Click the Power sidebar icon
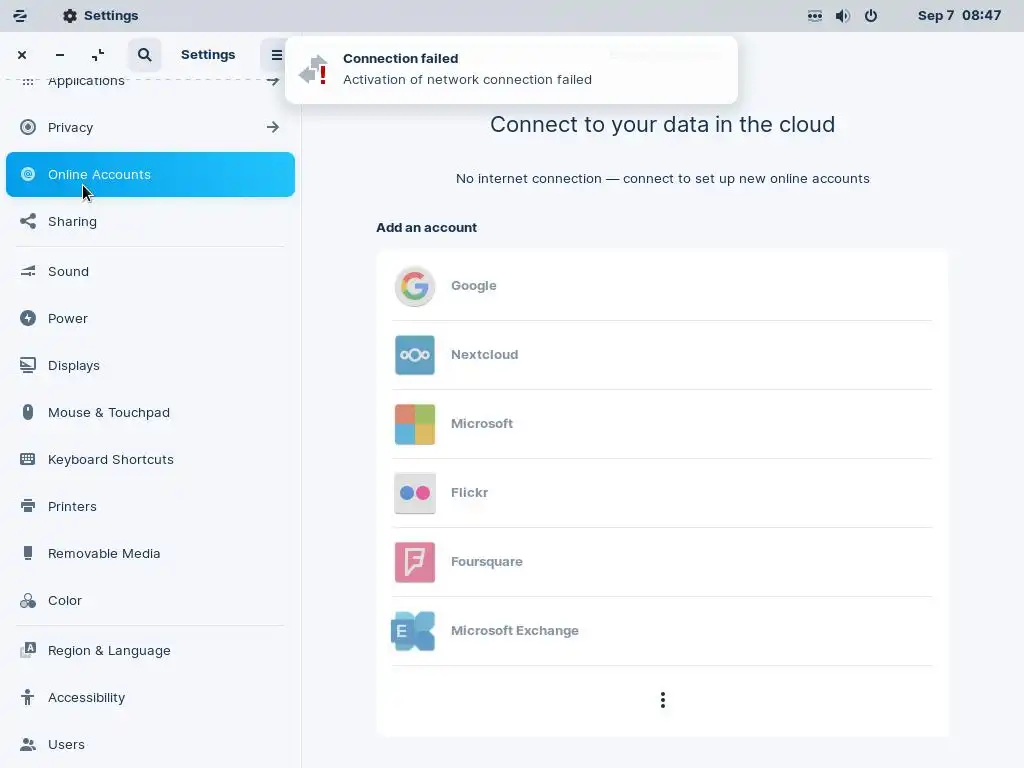The image size is (1024, 768). click(x=28, y=318)
